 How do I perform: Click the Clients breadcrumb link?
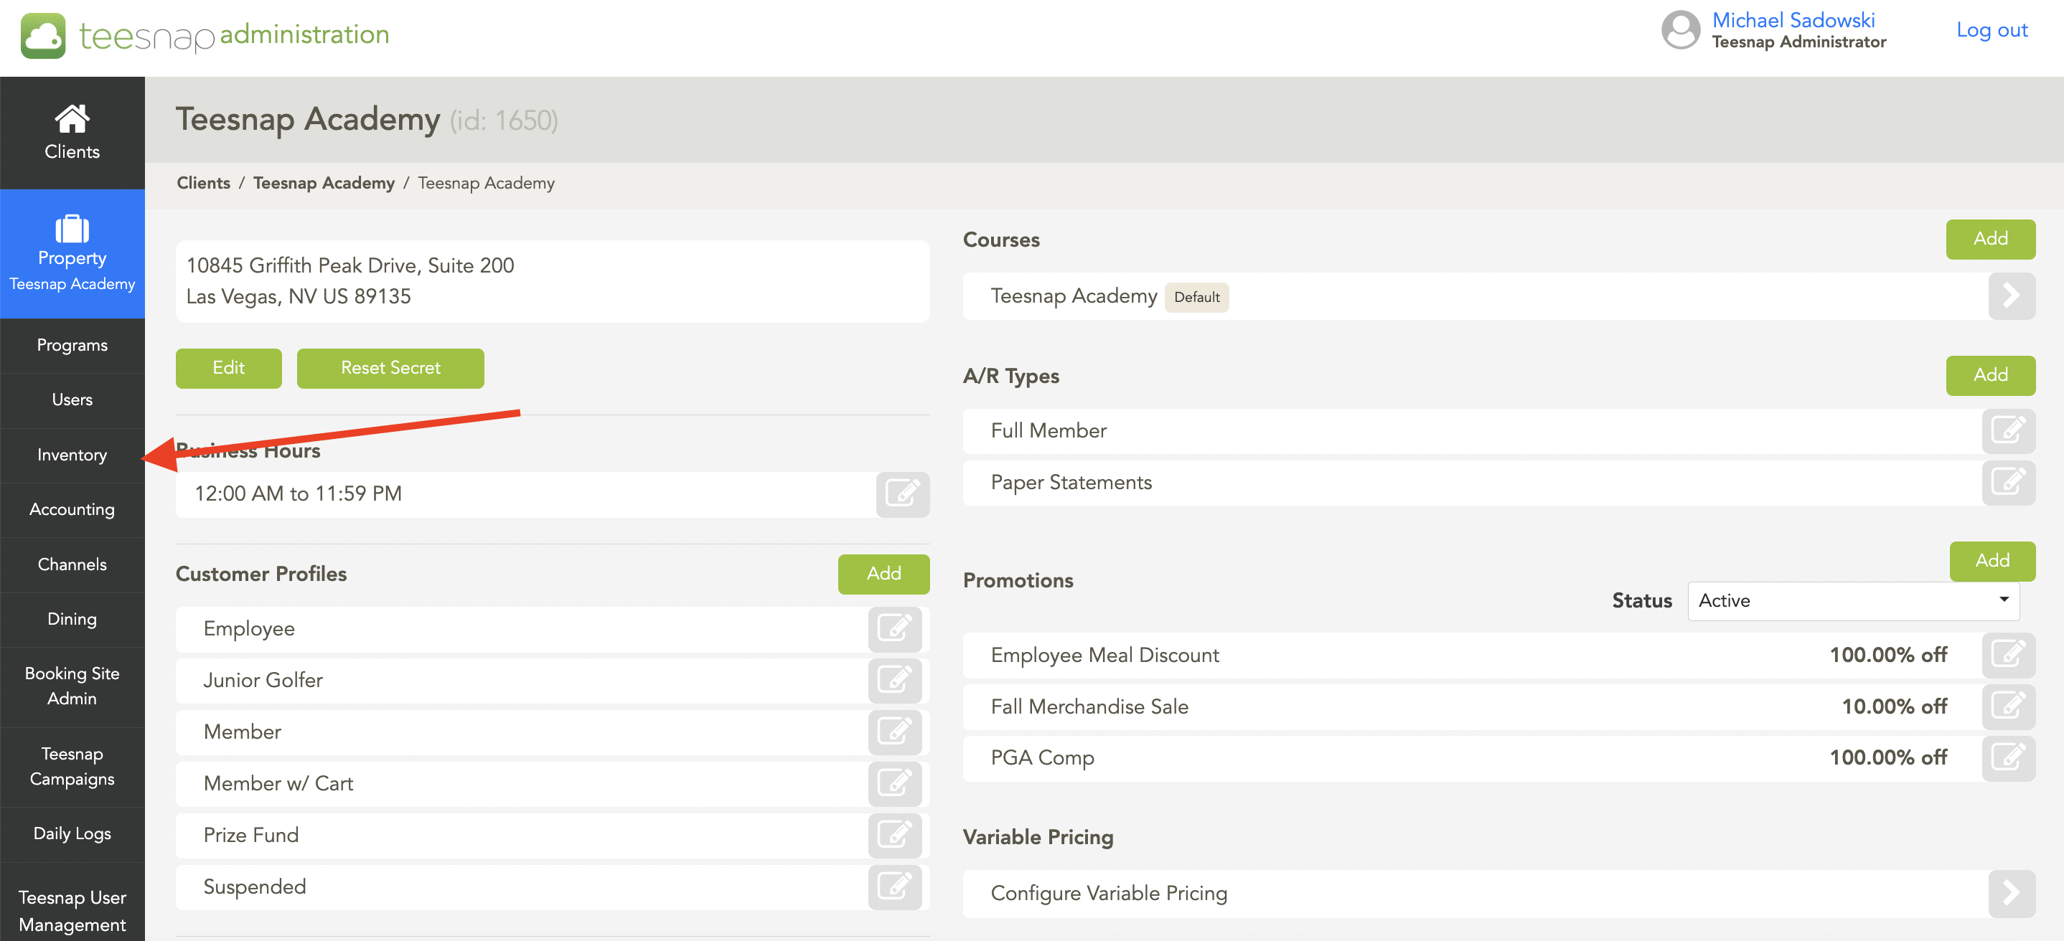203,183
